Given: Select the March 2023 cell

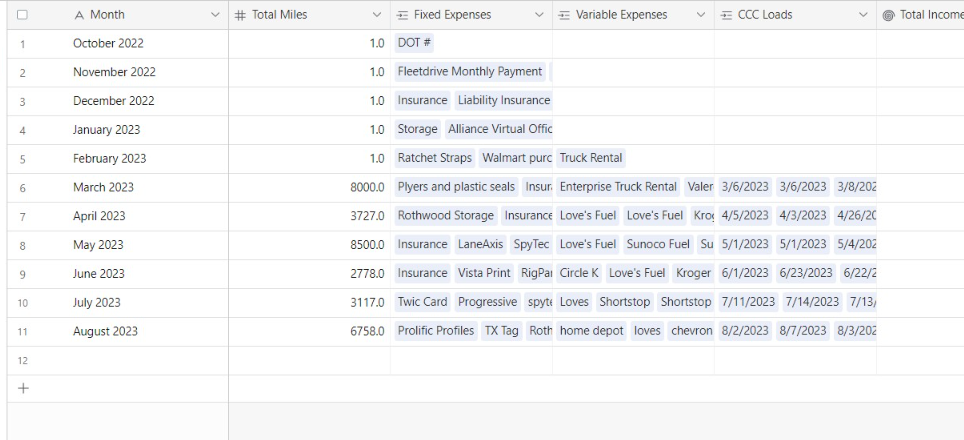Looking at the screenshot, I should (103, 187).
